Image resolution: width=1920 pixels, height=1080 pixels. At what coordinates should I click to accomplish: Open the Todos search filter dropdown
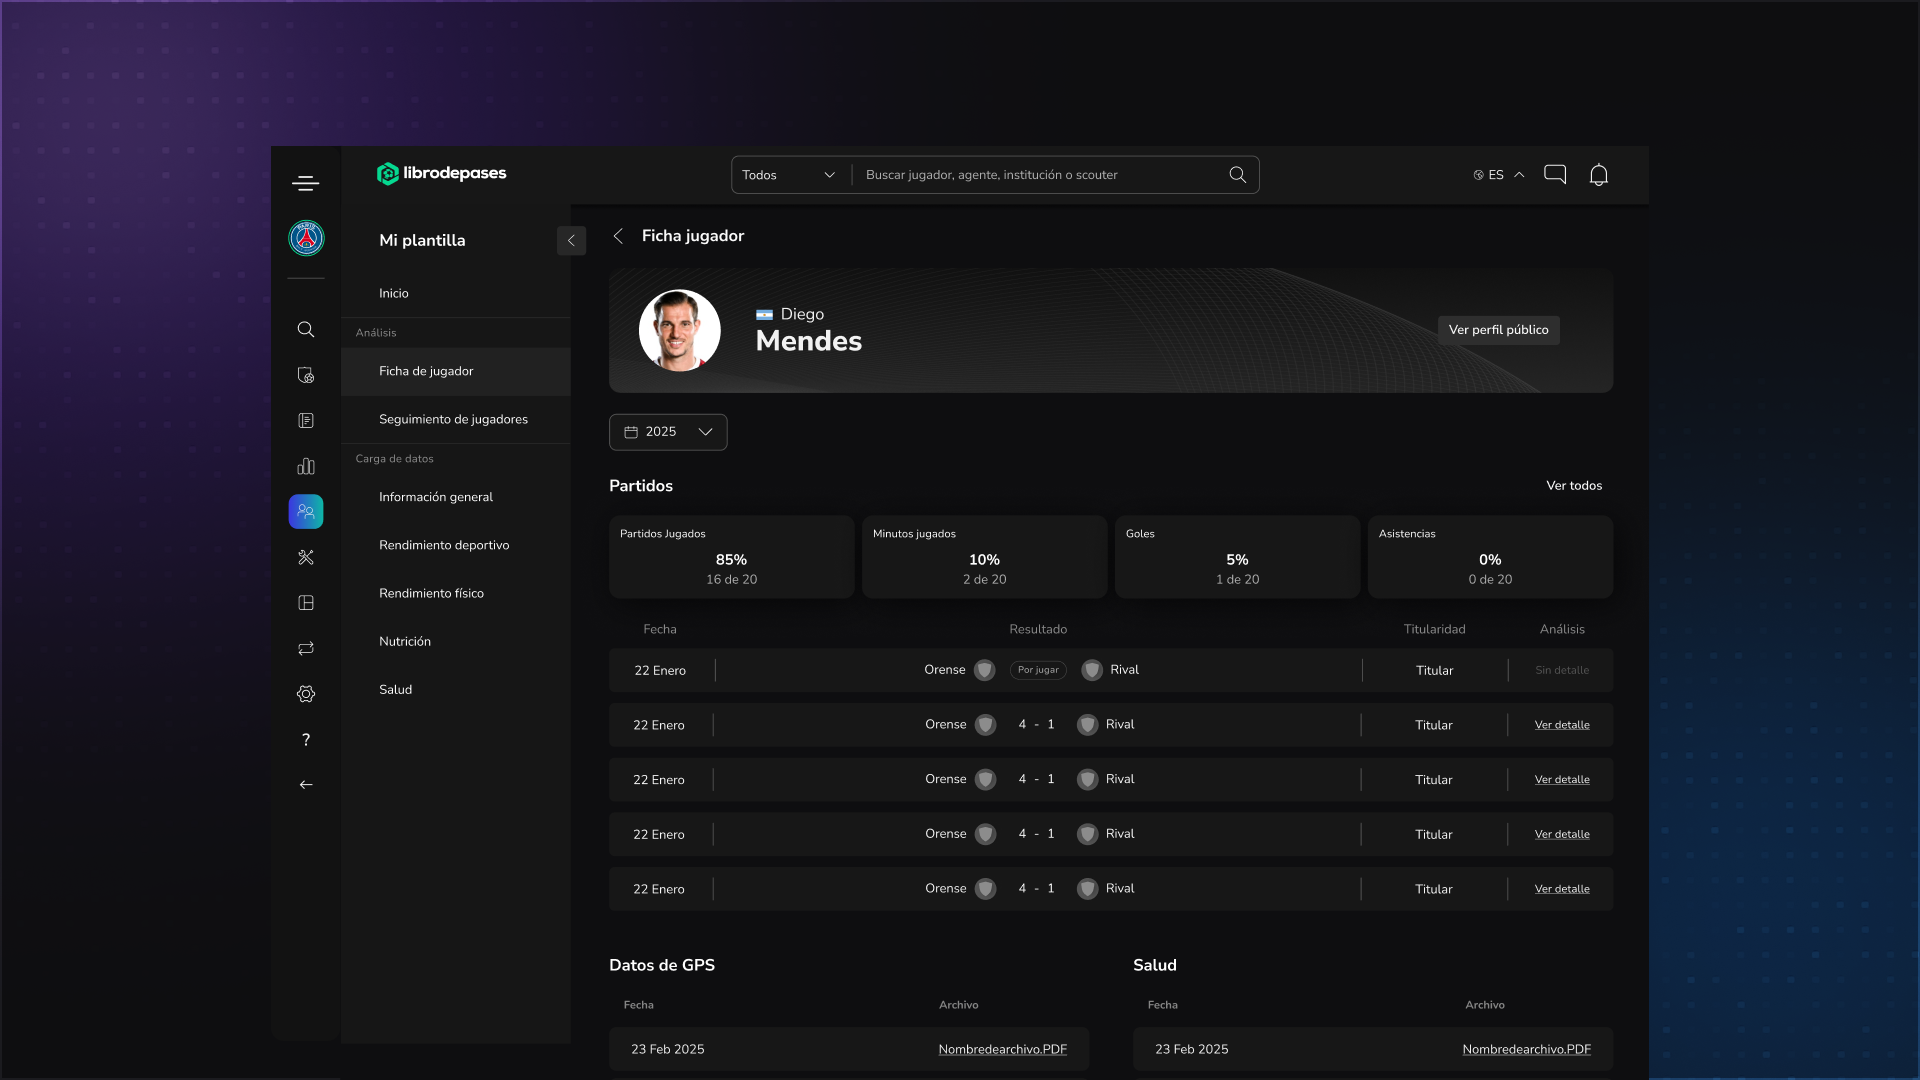[x=788, y=175]
